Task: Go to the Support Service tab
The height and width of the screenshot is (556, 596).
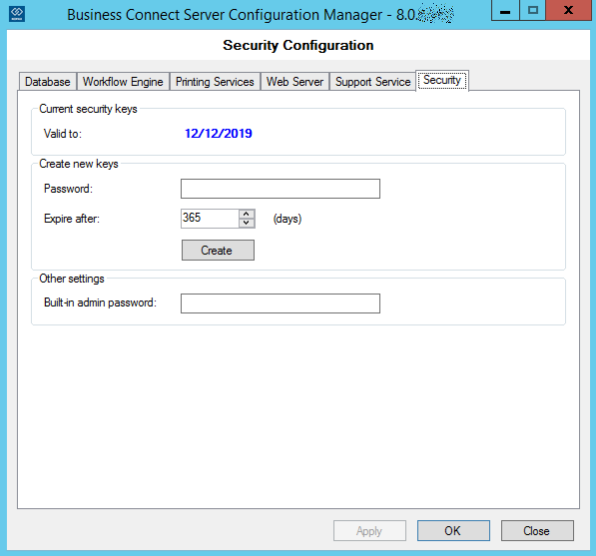Action: click(x=372, y=82)
